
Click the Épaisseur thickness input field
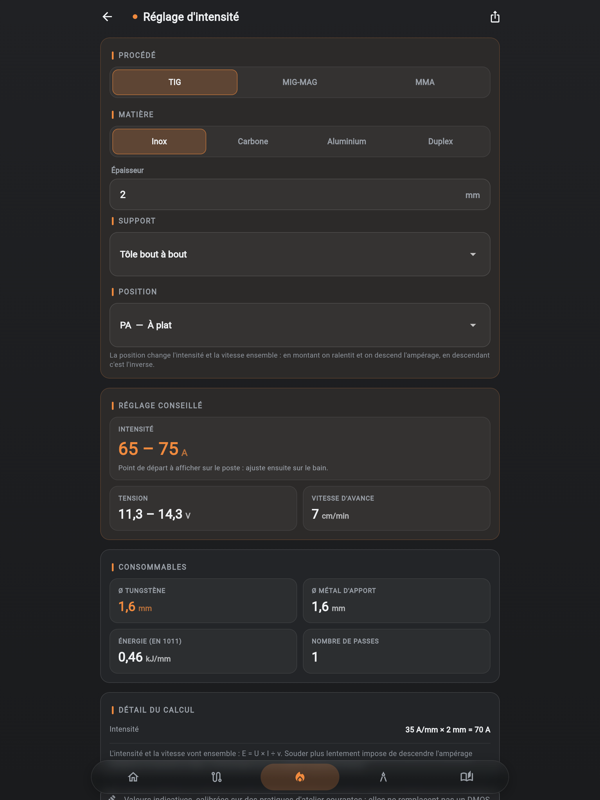[x=300, y=194]
